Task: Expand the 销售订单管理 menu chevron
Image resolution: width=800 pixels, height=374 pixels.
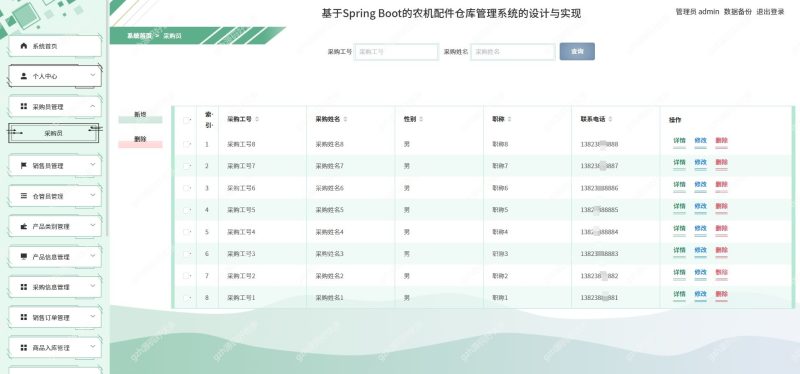Action: tap(93, 316)
